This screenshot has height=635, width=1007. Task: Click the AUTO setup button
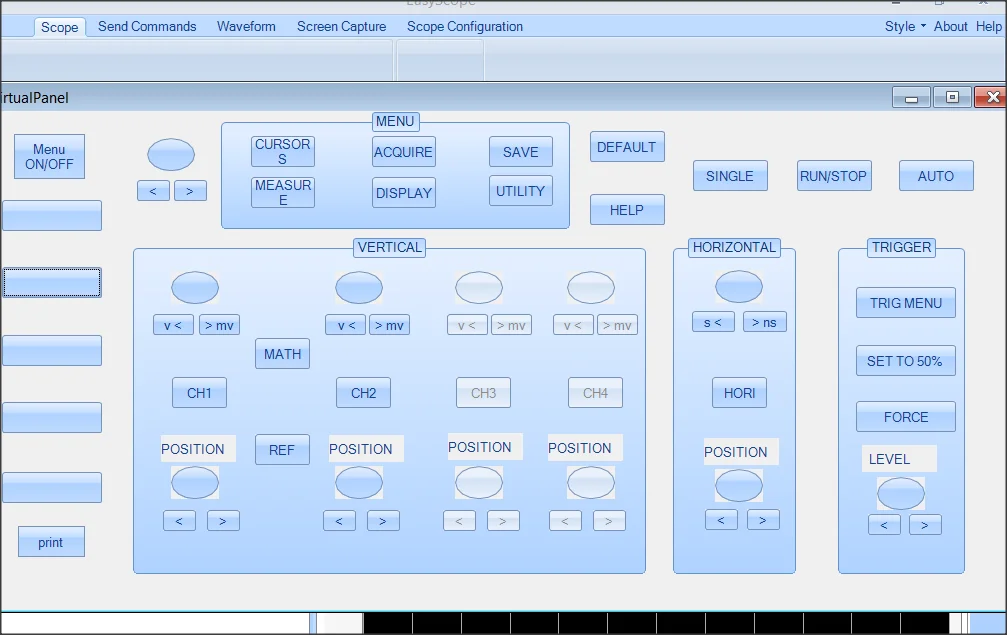935,176
